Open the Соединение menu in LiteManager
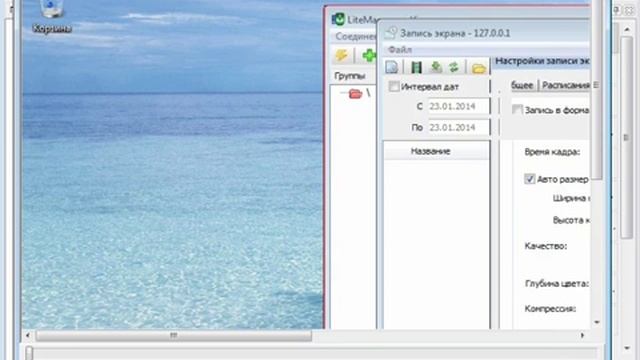Viewport: 640px width, 360px height. click(356, 36)
